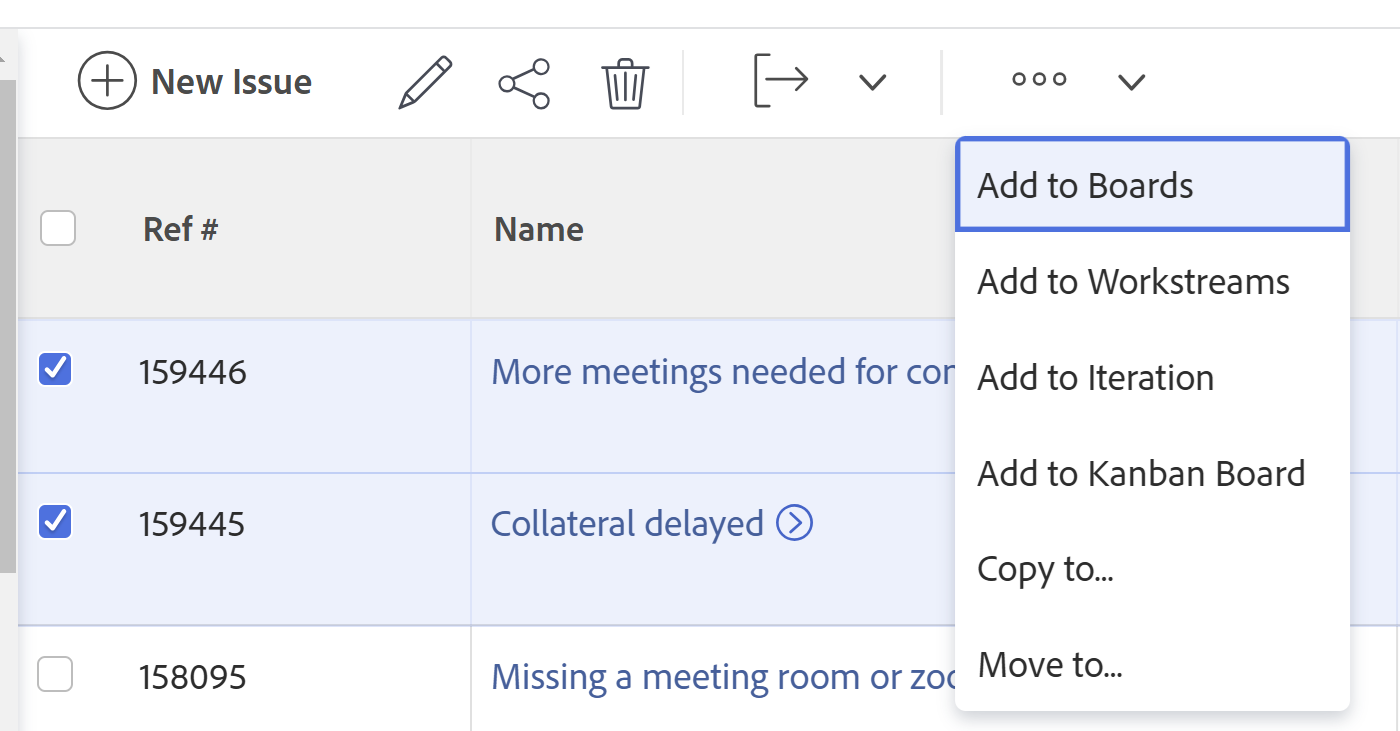Collapse the More options dropdown chevron
This screenshot has width=1400, height=731.
click(x=1131, y=82)
